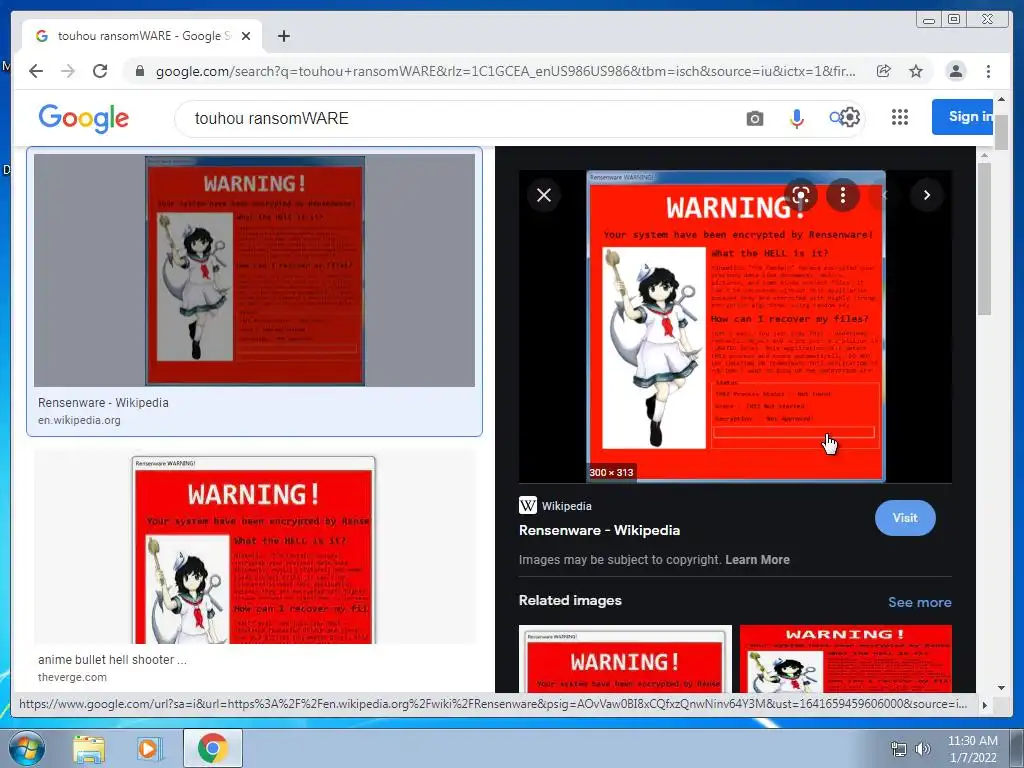Open a new browser tab
Screen dimensions: 1024x768
coord(283,36)
